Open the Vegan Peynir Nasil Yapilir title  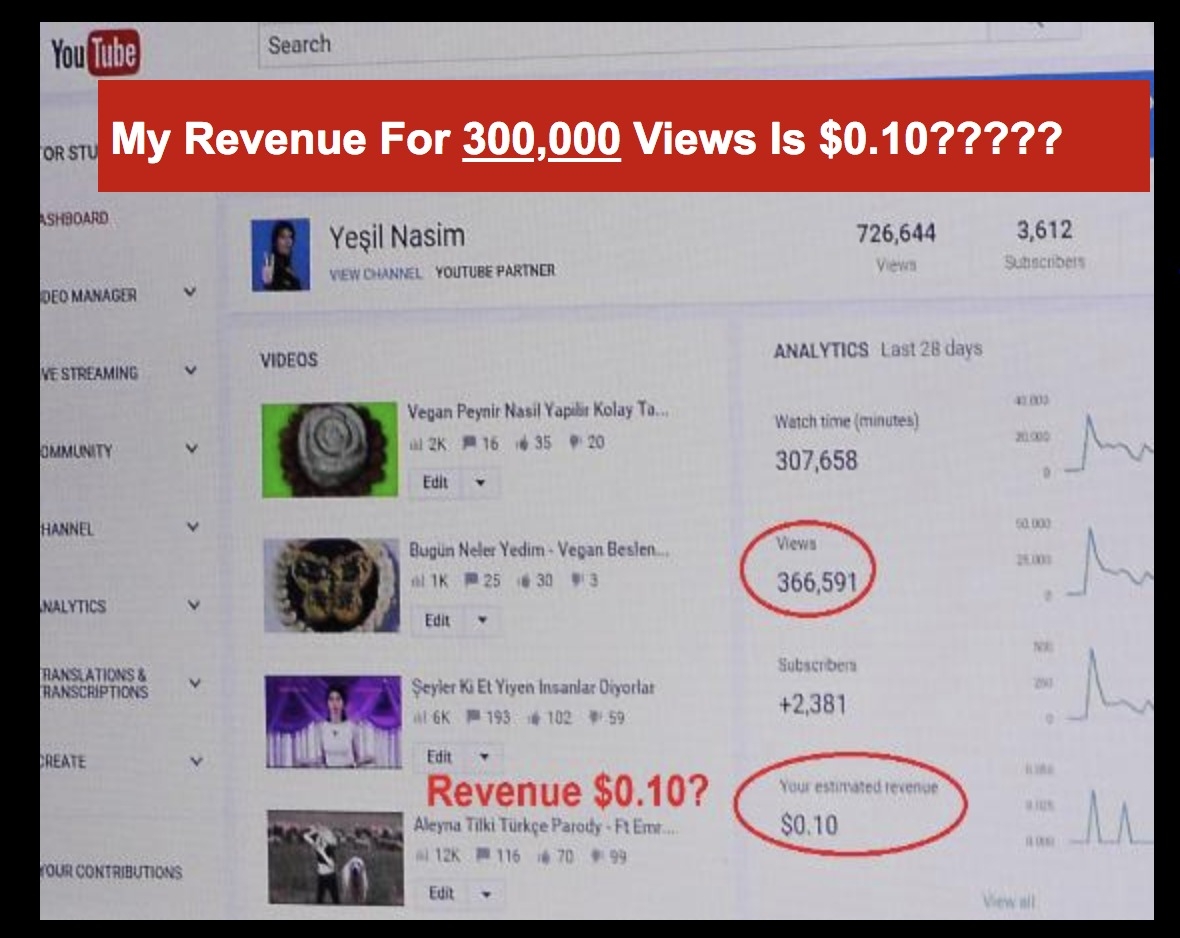click(x=537, y=411)
